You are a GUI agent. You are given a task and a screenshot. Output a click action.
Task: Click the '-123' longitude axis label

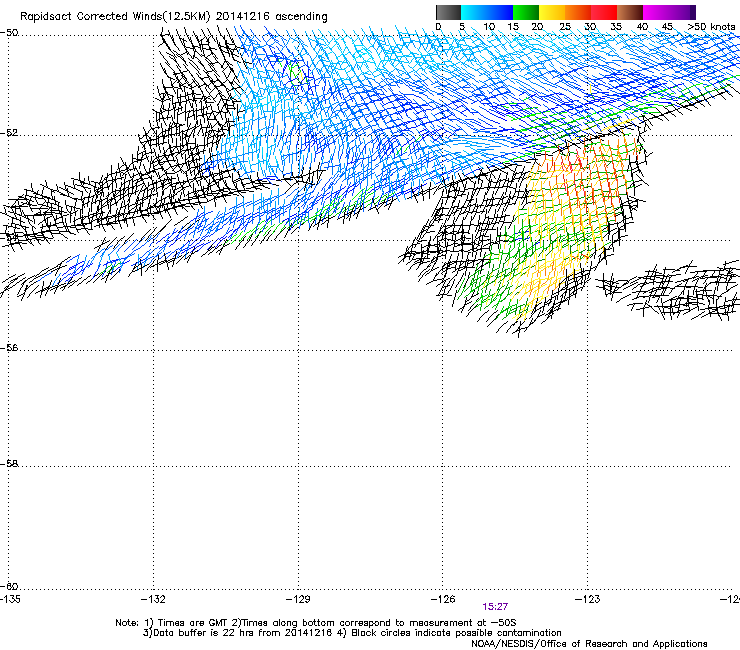tap(588, 599)
